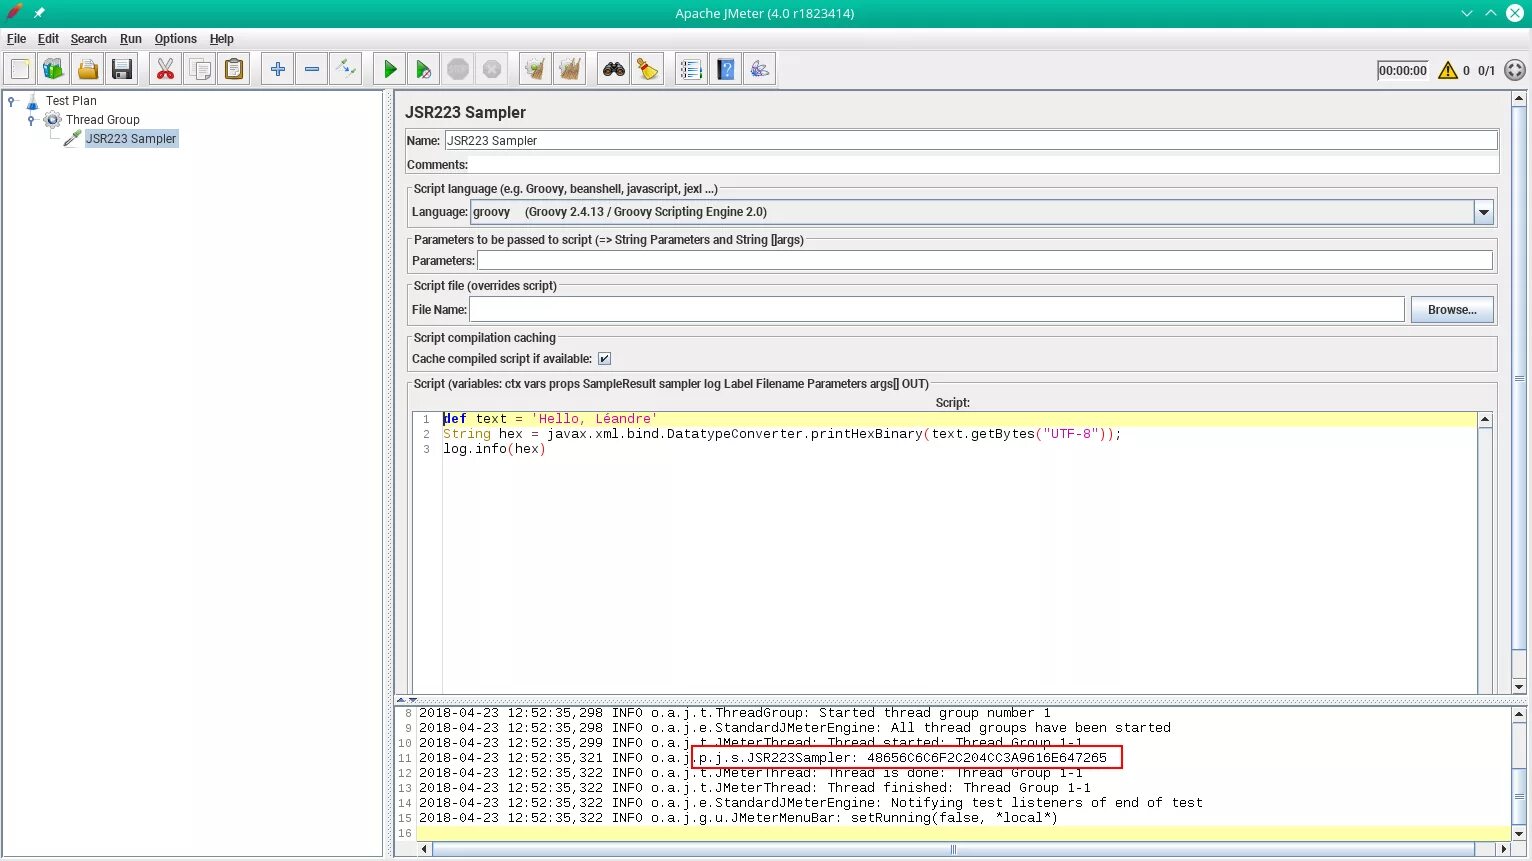Click the log panel collapse arrows divider

coord(407,700)
